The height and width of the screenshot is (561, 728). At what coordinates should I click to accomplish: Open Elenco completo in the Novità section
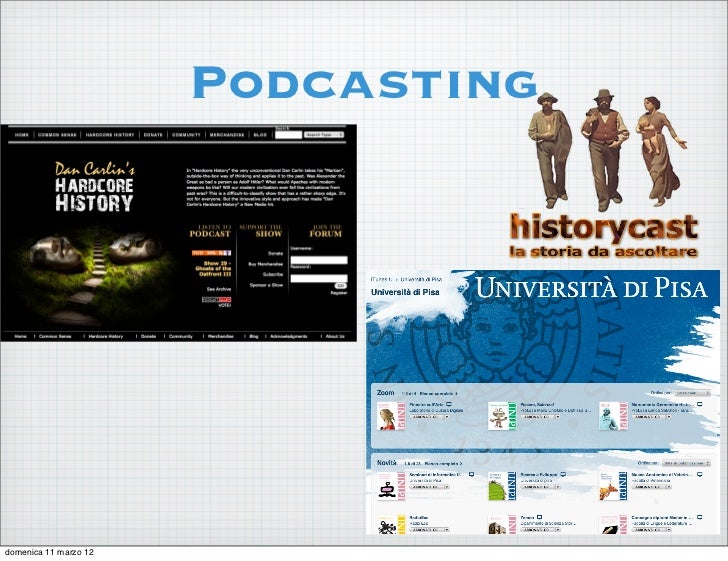[443, 463]
